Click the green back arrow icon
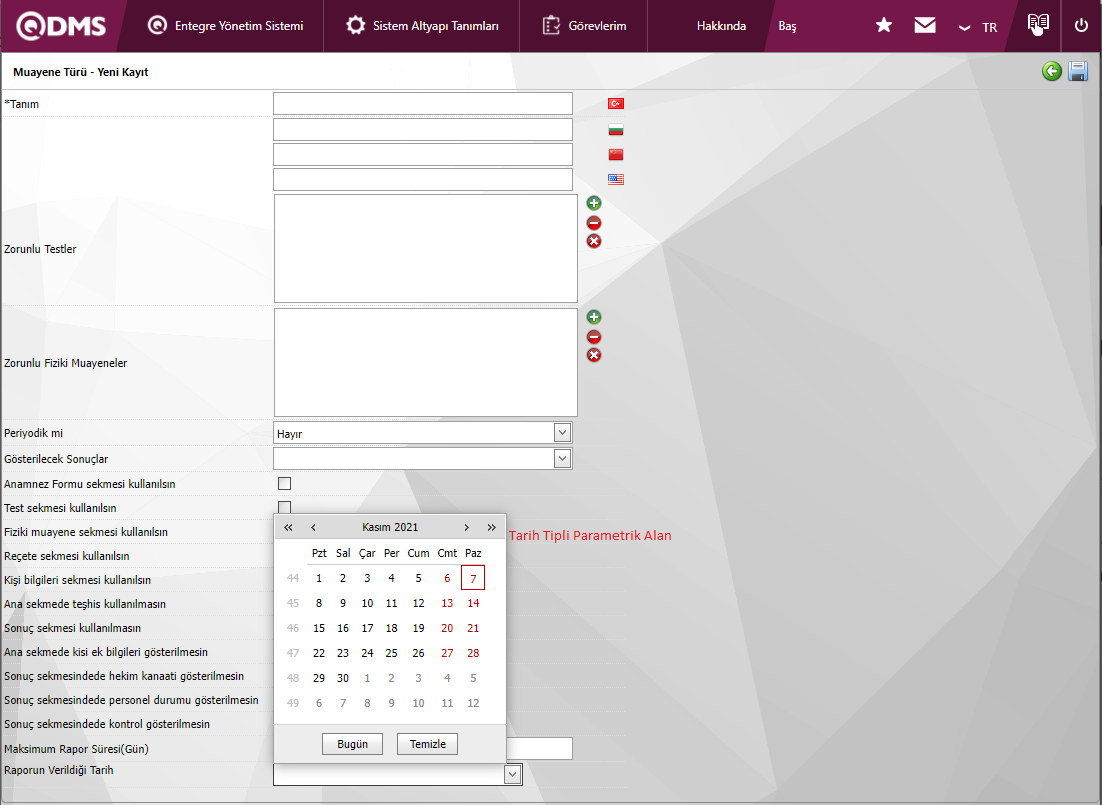The width and height of the screenshot is (1102, 805). tap(1051, 71)
